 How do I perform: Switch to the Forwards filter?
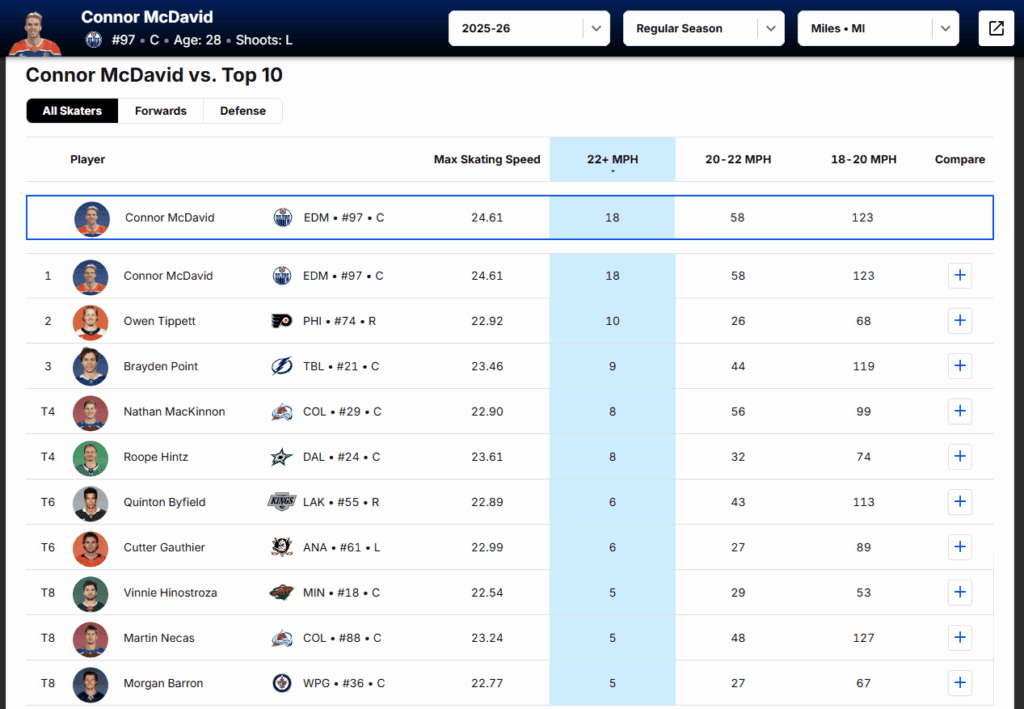click(160, 111)
